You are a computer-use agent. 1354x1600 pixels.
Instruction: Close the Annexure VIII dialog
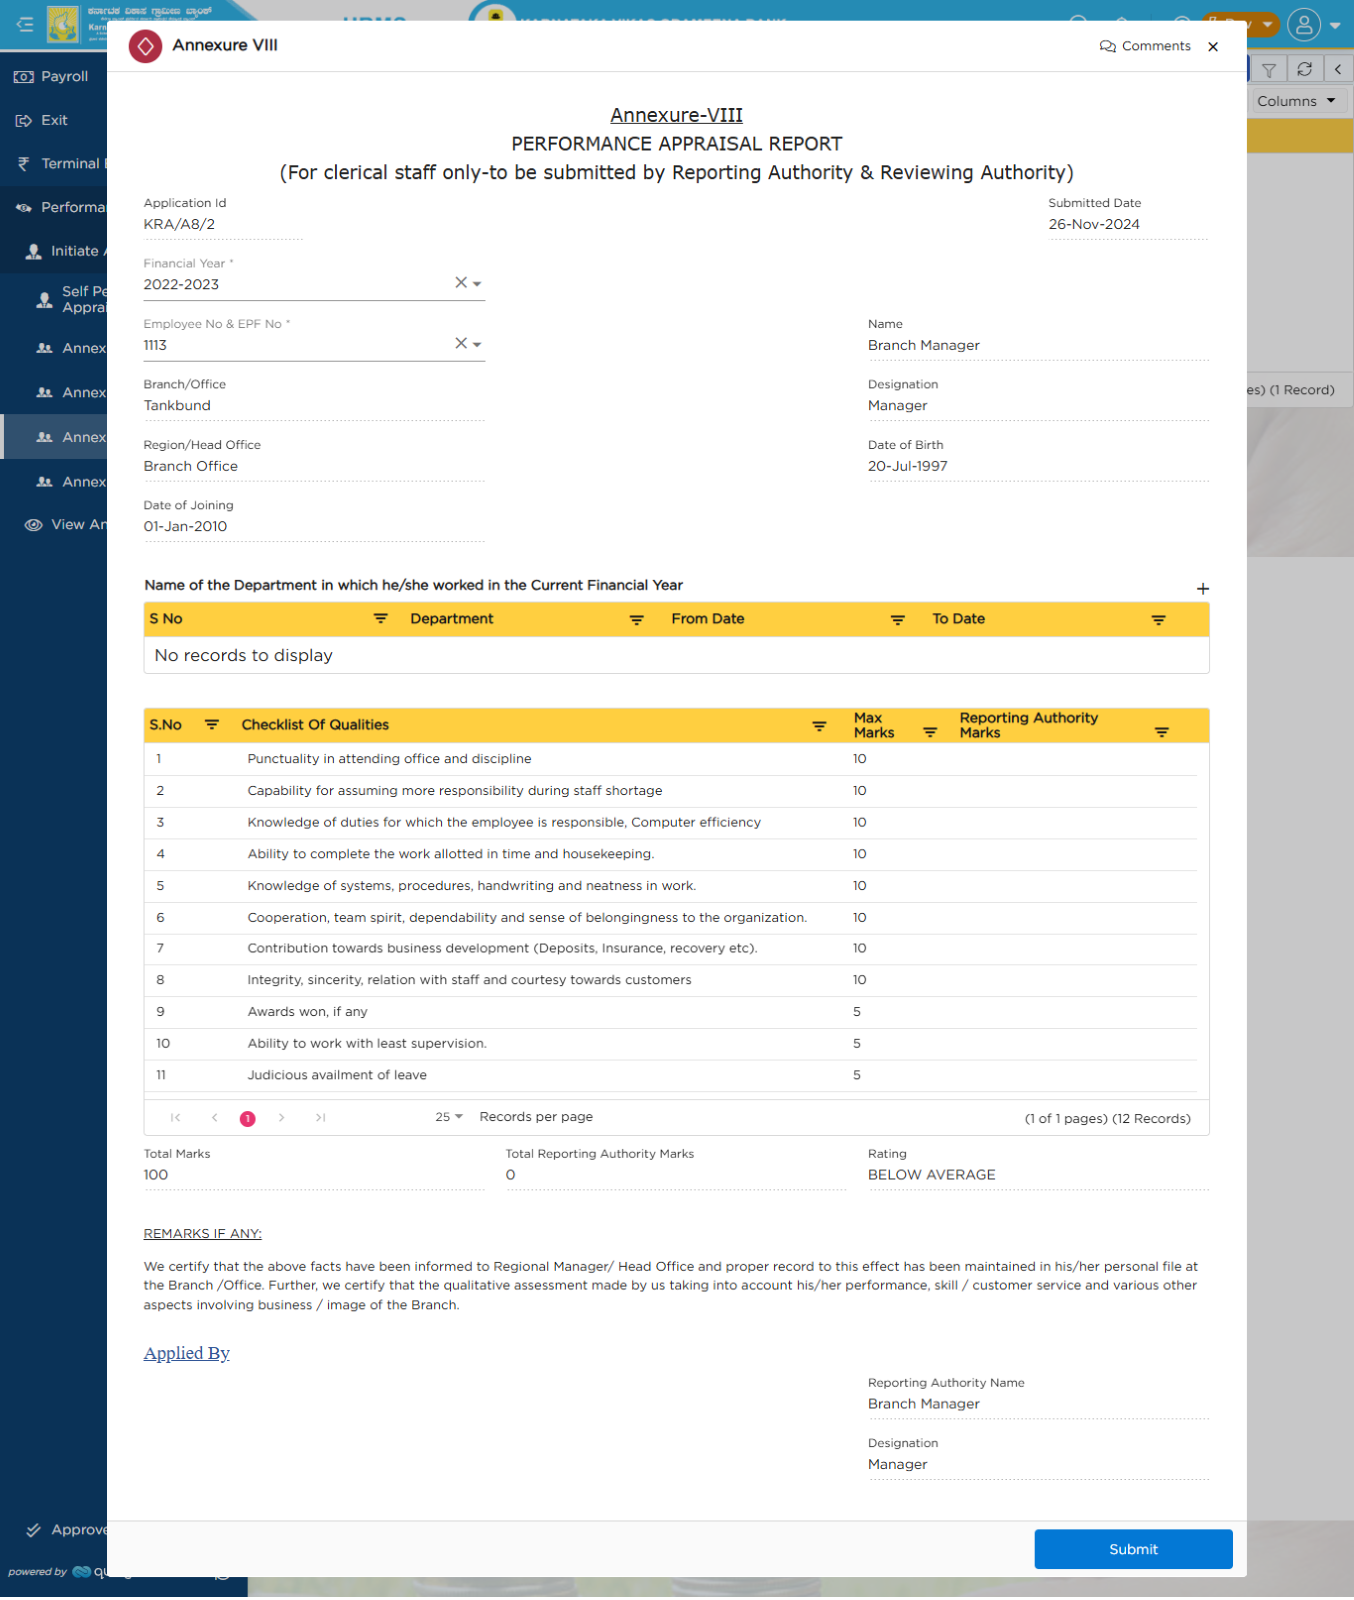click(1213, 47)
